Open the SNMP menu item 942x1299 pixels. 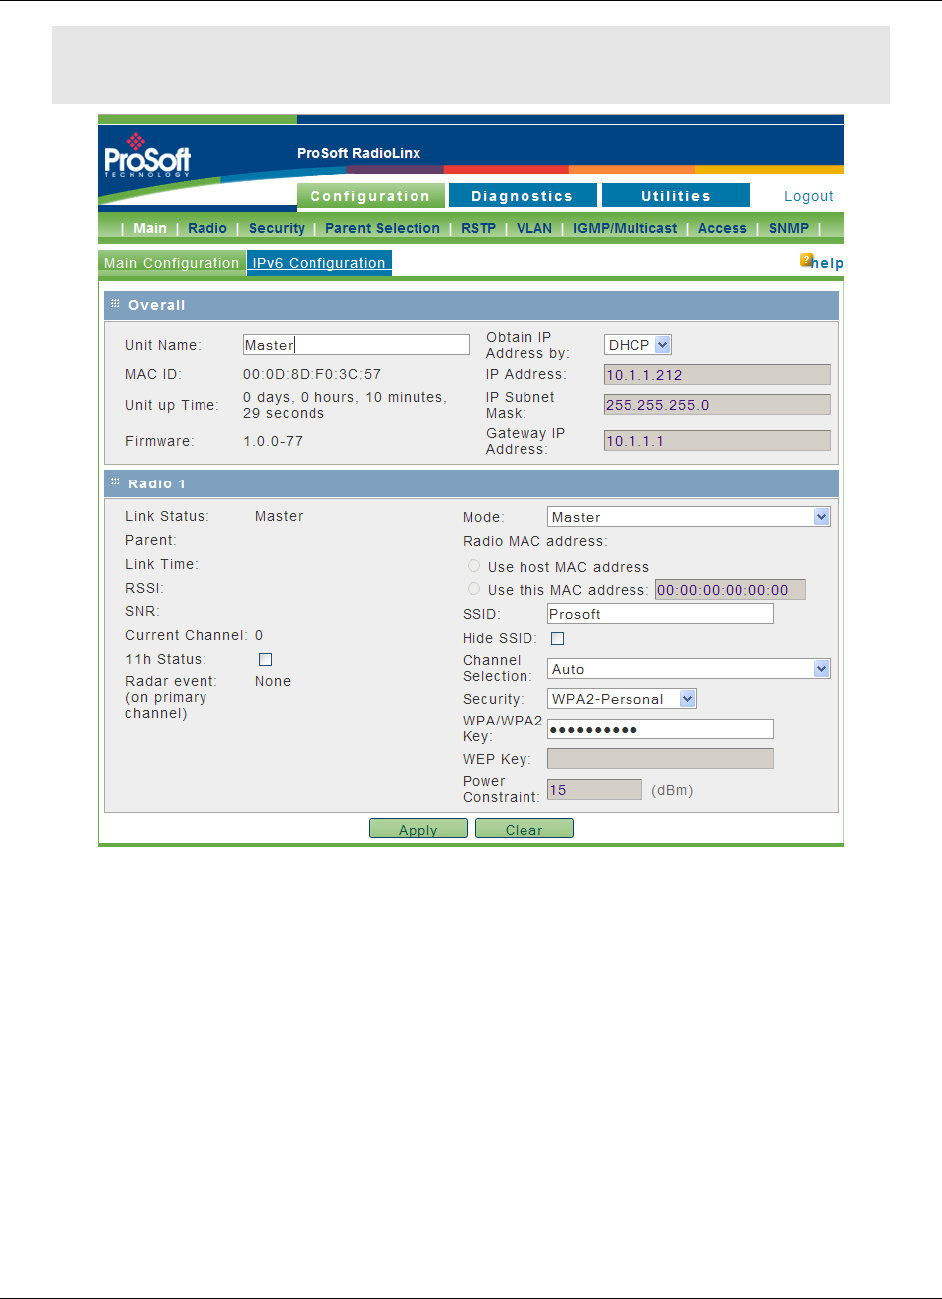click(x=789, y=228)
